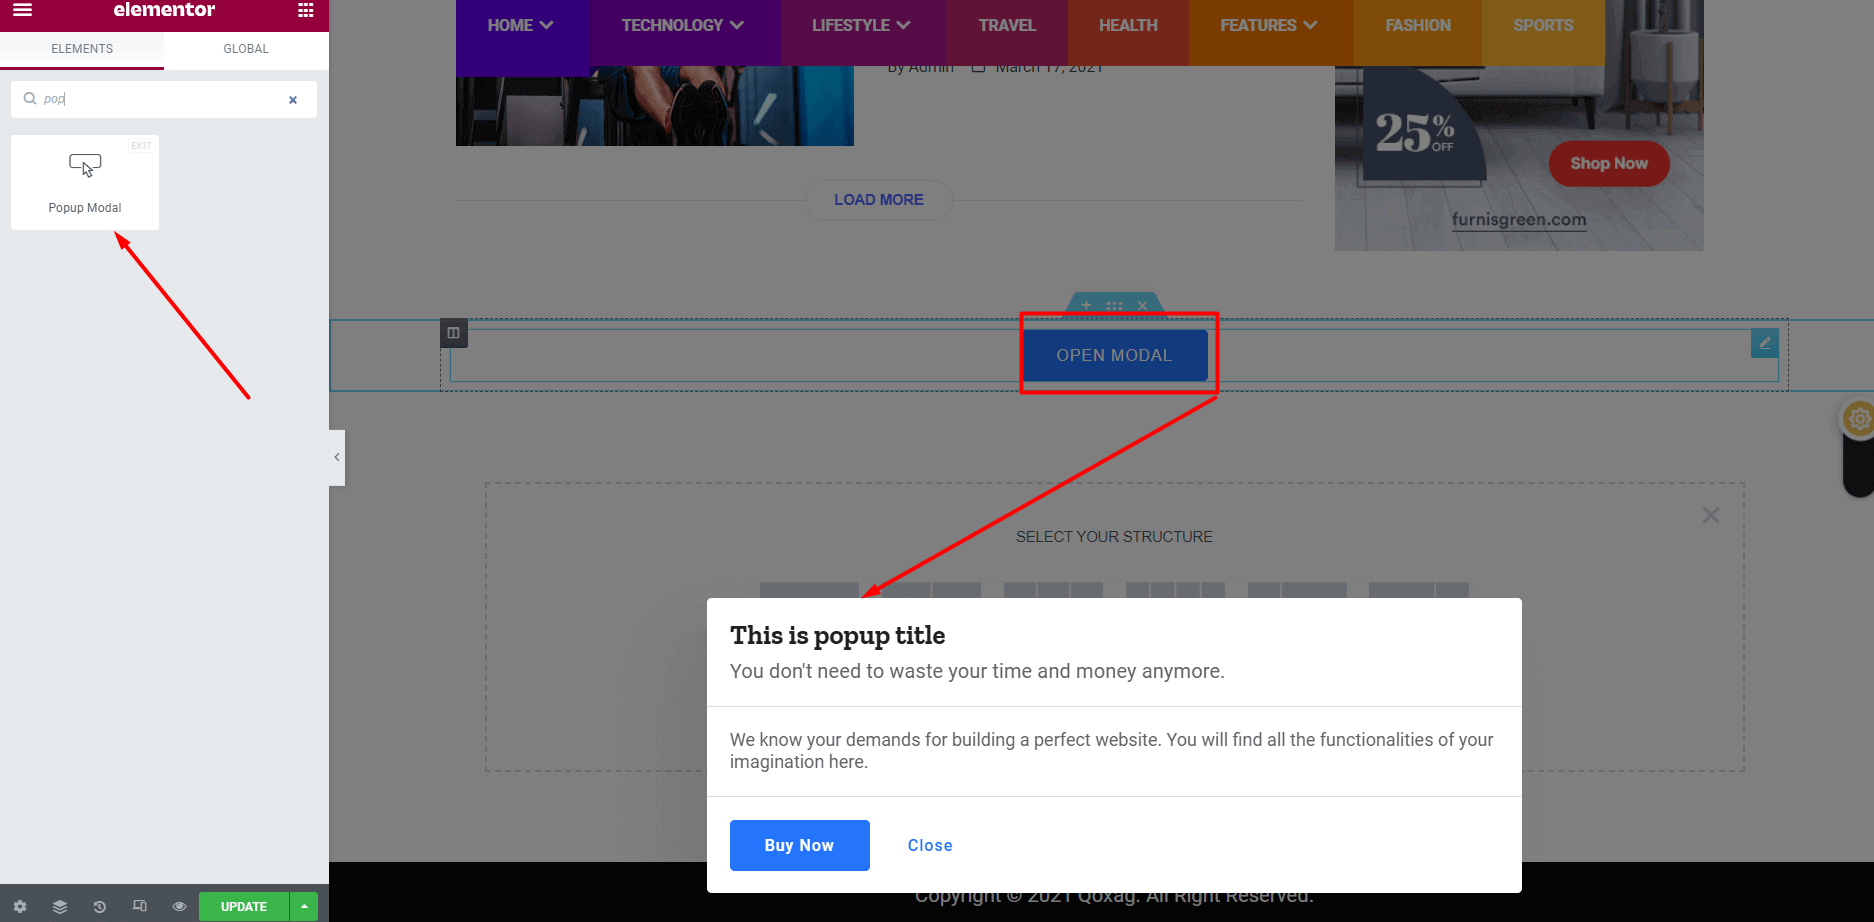Toggle page preview with the eye icon
1874x922 pixels.
pos(179,906)
